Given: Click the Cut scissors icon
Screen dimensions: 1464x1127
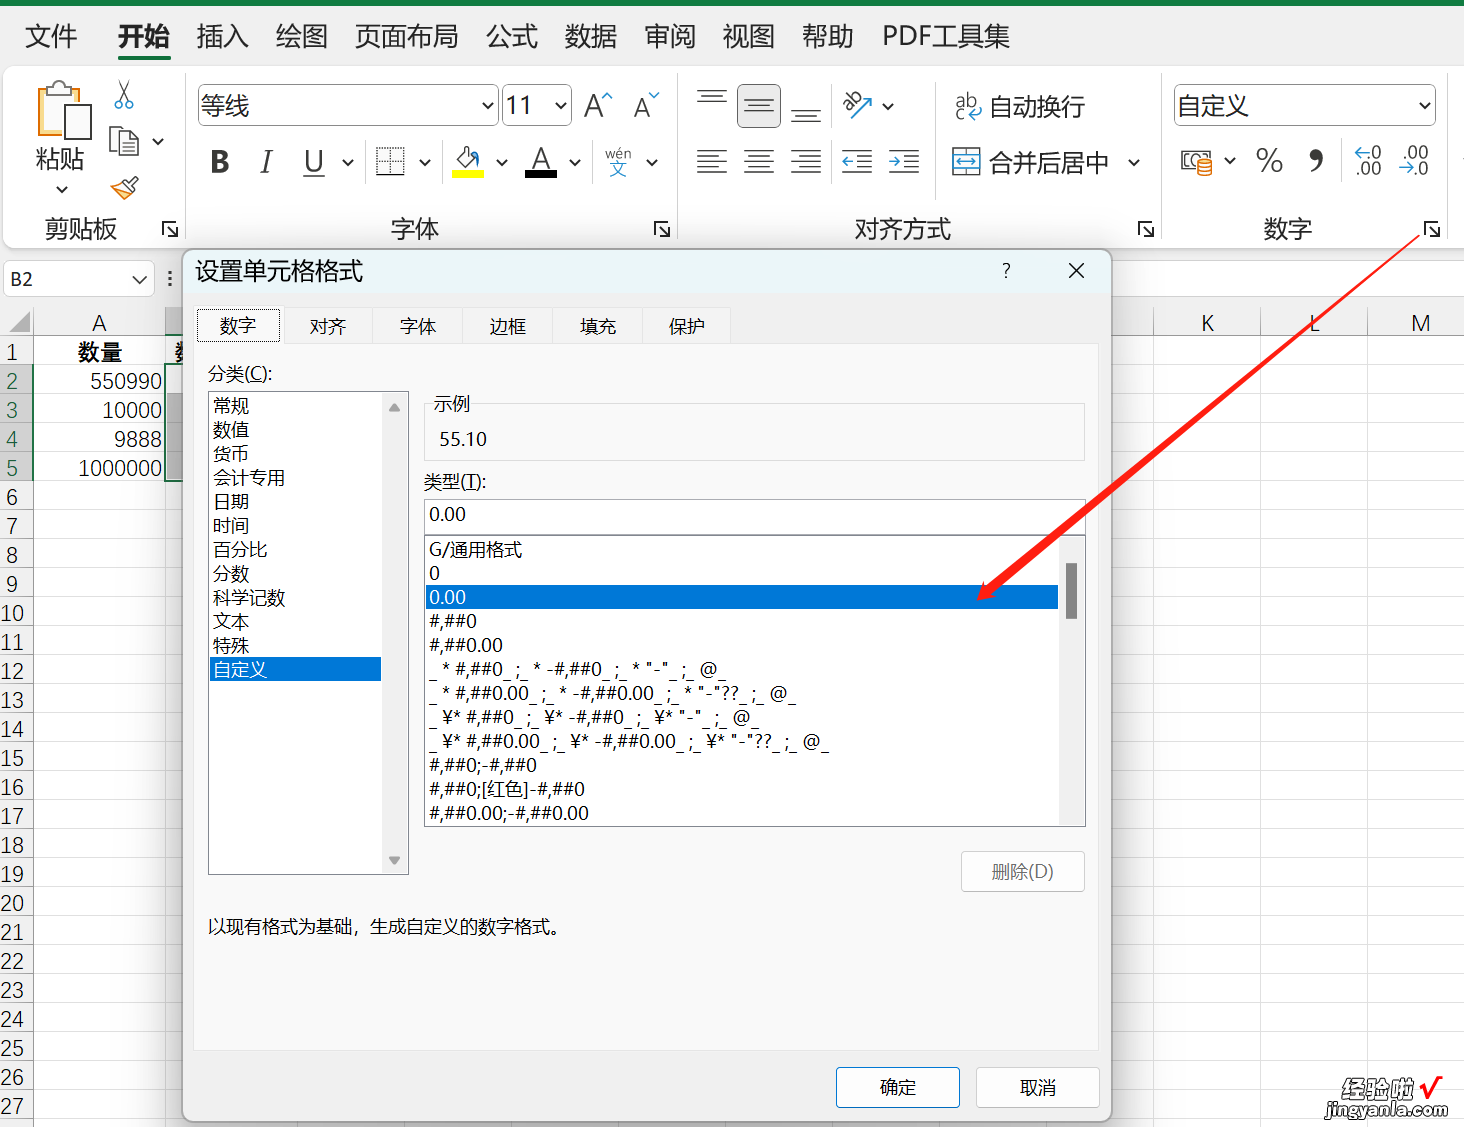Looking at the screenshot, I should (x=124, y=96).
